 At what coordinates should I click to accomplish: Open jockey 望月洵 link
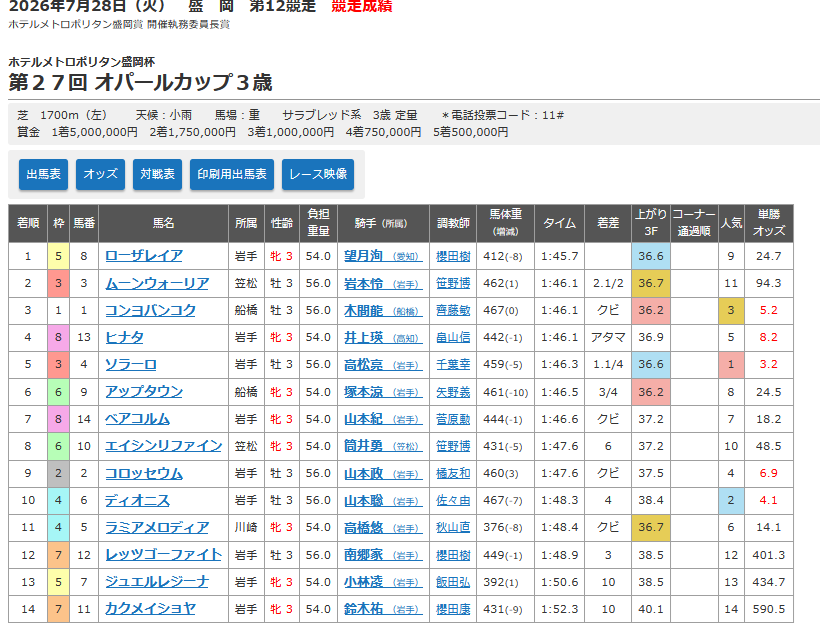tap(383, 256)
